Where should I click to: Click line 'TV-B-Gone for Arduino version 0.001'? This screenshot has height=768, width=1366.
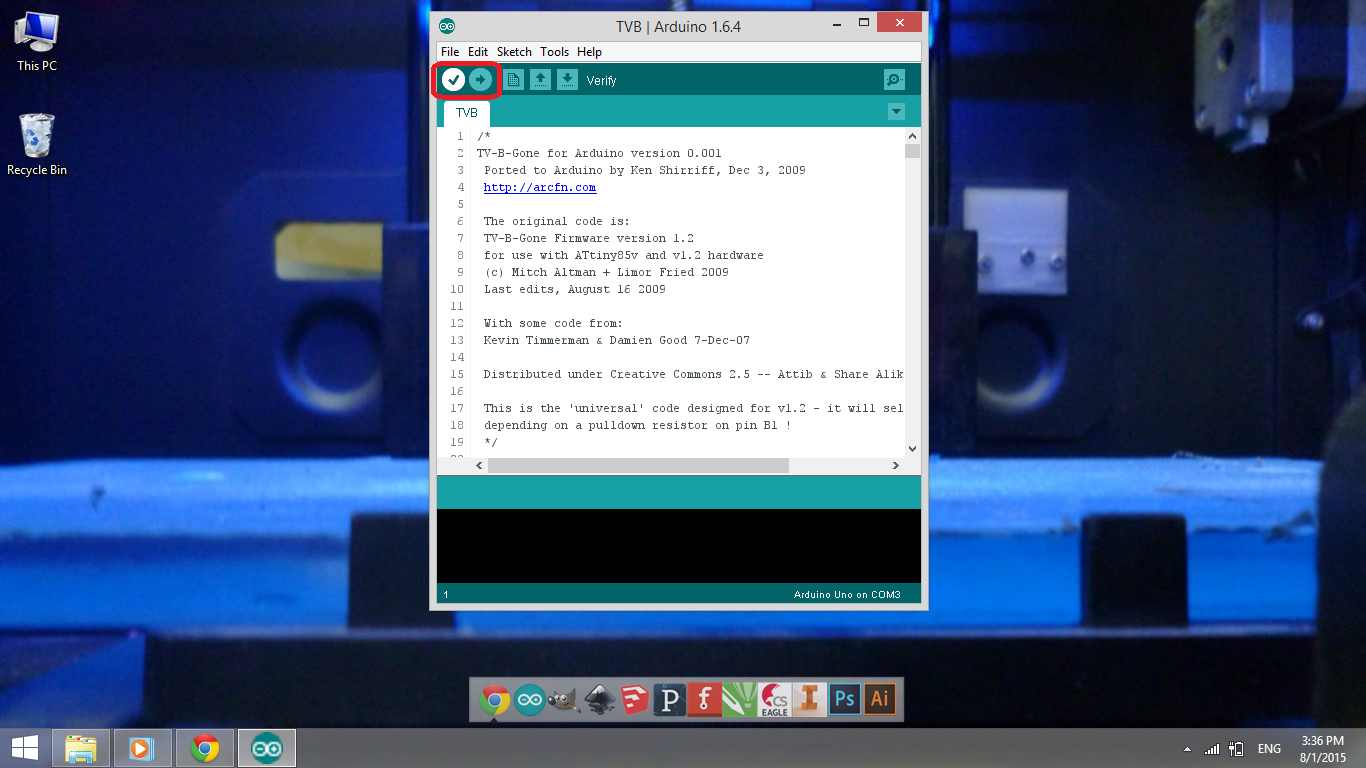[x=599, y=153]
